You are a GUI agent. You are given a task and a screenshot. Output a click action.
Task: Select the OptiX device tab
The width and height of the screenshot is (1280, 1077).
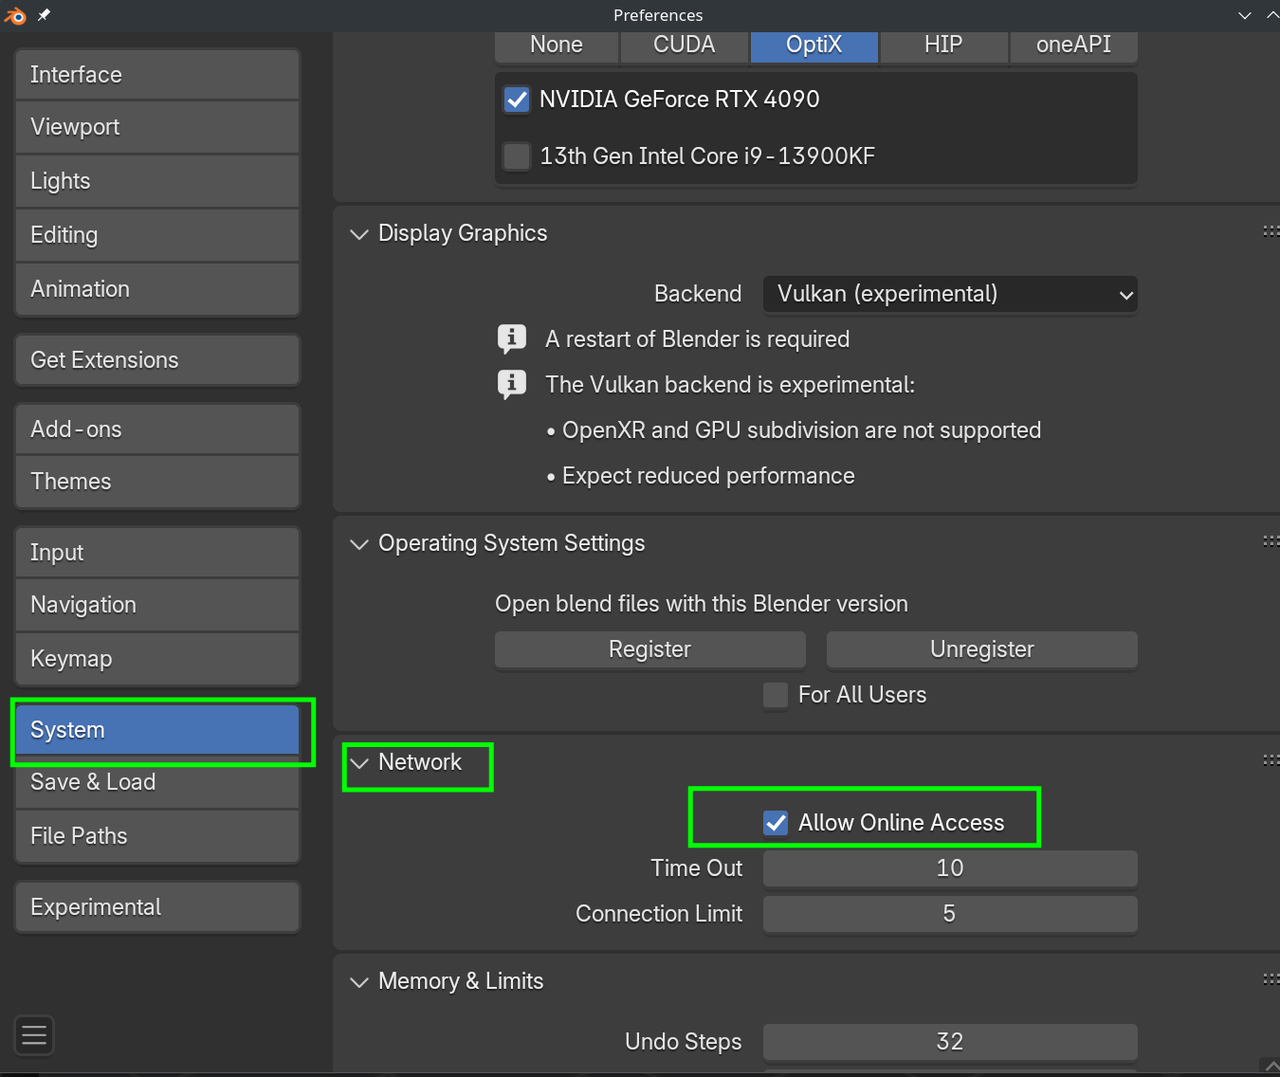tap(814, 45)
